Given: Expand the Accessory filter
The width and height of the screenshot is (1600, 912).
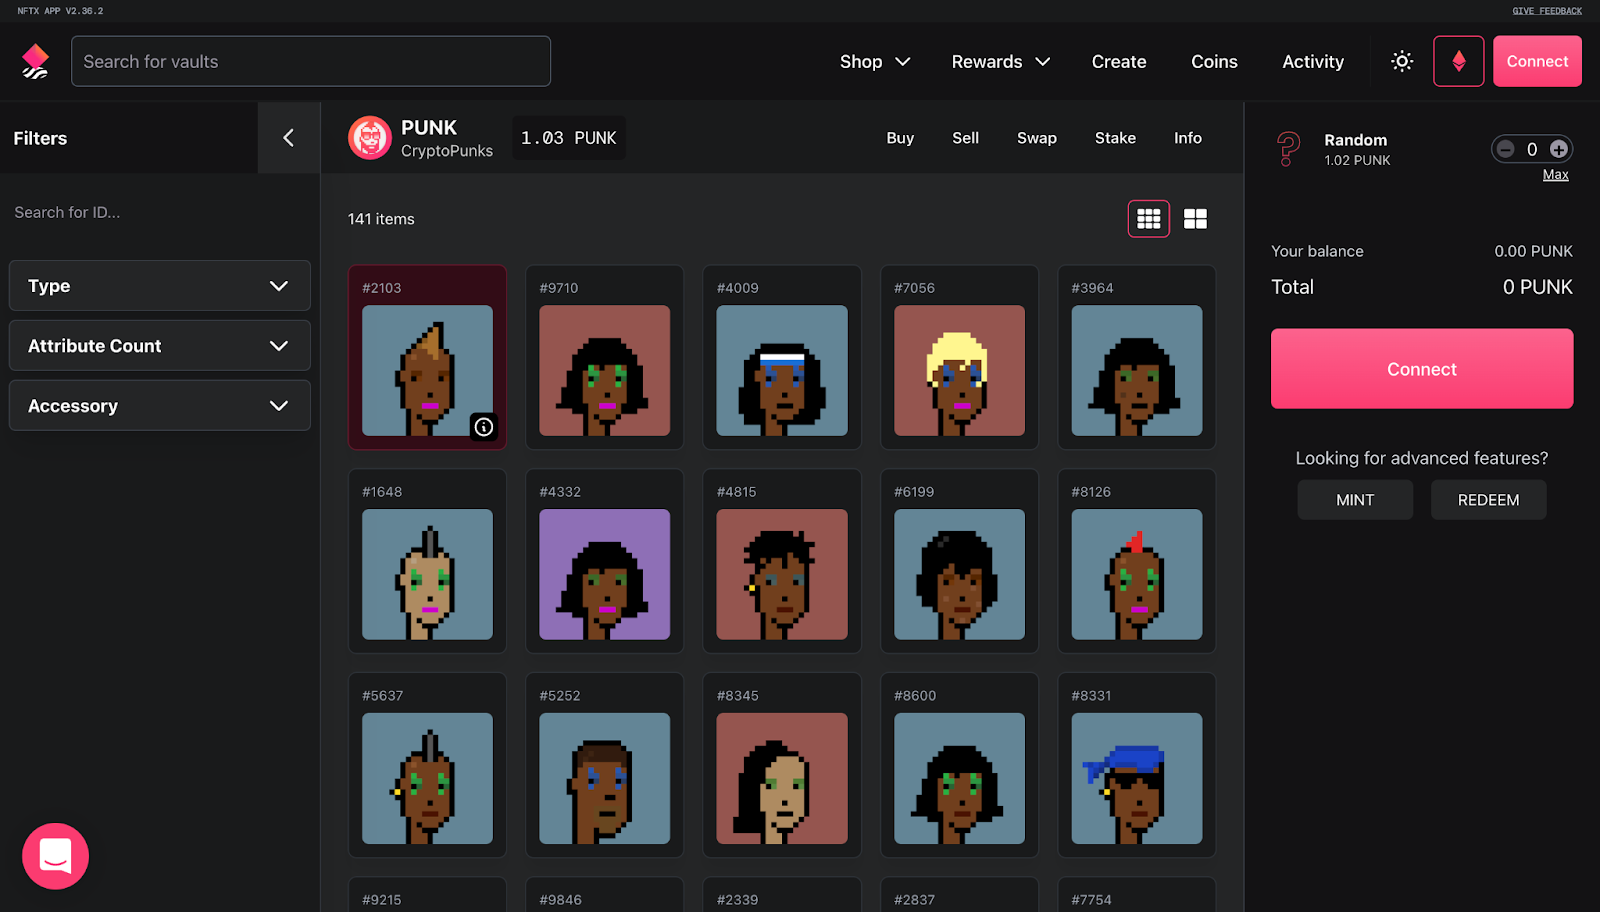Looking at the screenshot, I should pos(160,406).
